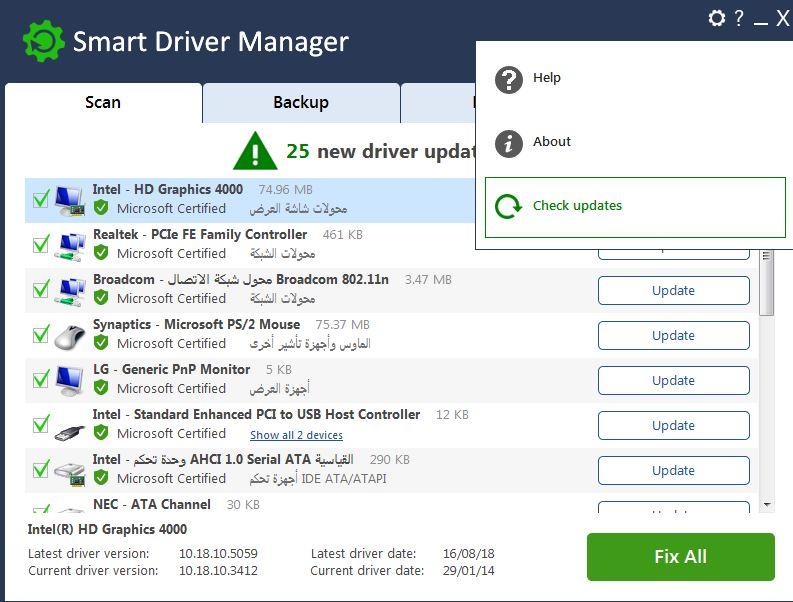This screenshot has height=602, width=793.
Task: Click current driver date 29/01/14
Action: pos(469,571)
